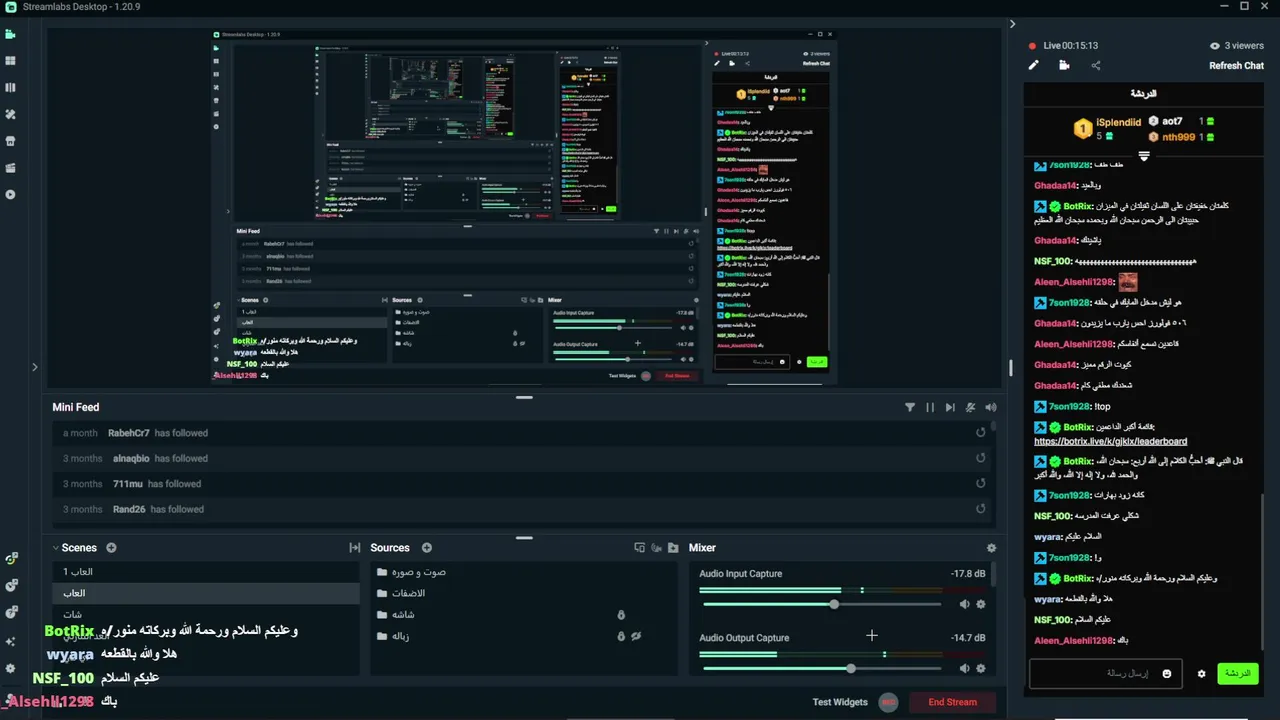Toggle mute event alerts bell icon

(970, 407)
